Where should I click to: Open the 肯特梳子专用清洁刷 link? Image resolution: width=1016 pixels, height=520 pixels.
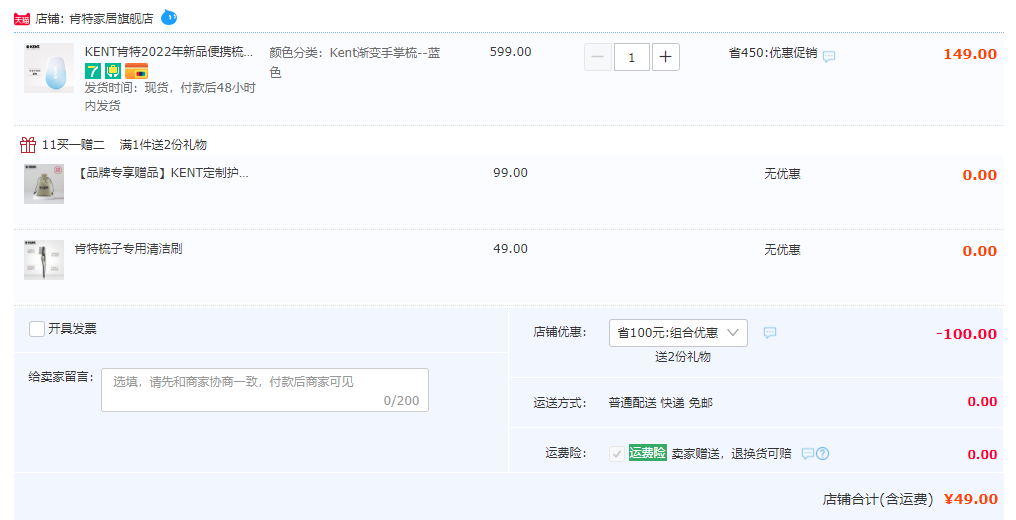pos(128,249)
